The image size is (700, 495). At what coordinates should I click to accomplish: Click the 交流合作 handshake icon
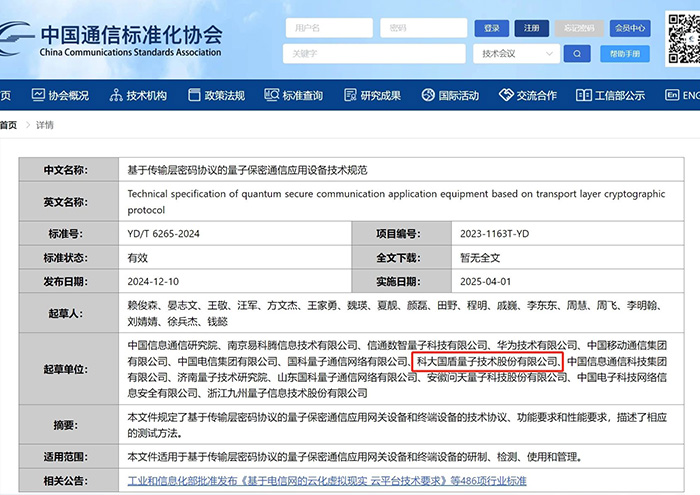[506, 95]
